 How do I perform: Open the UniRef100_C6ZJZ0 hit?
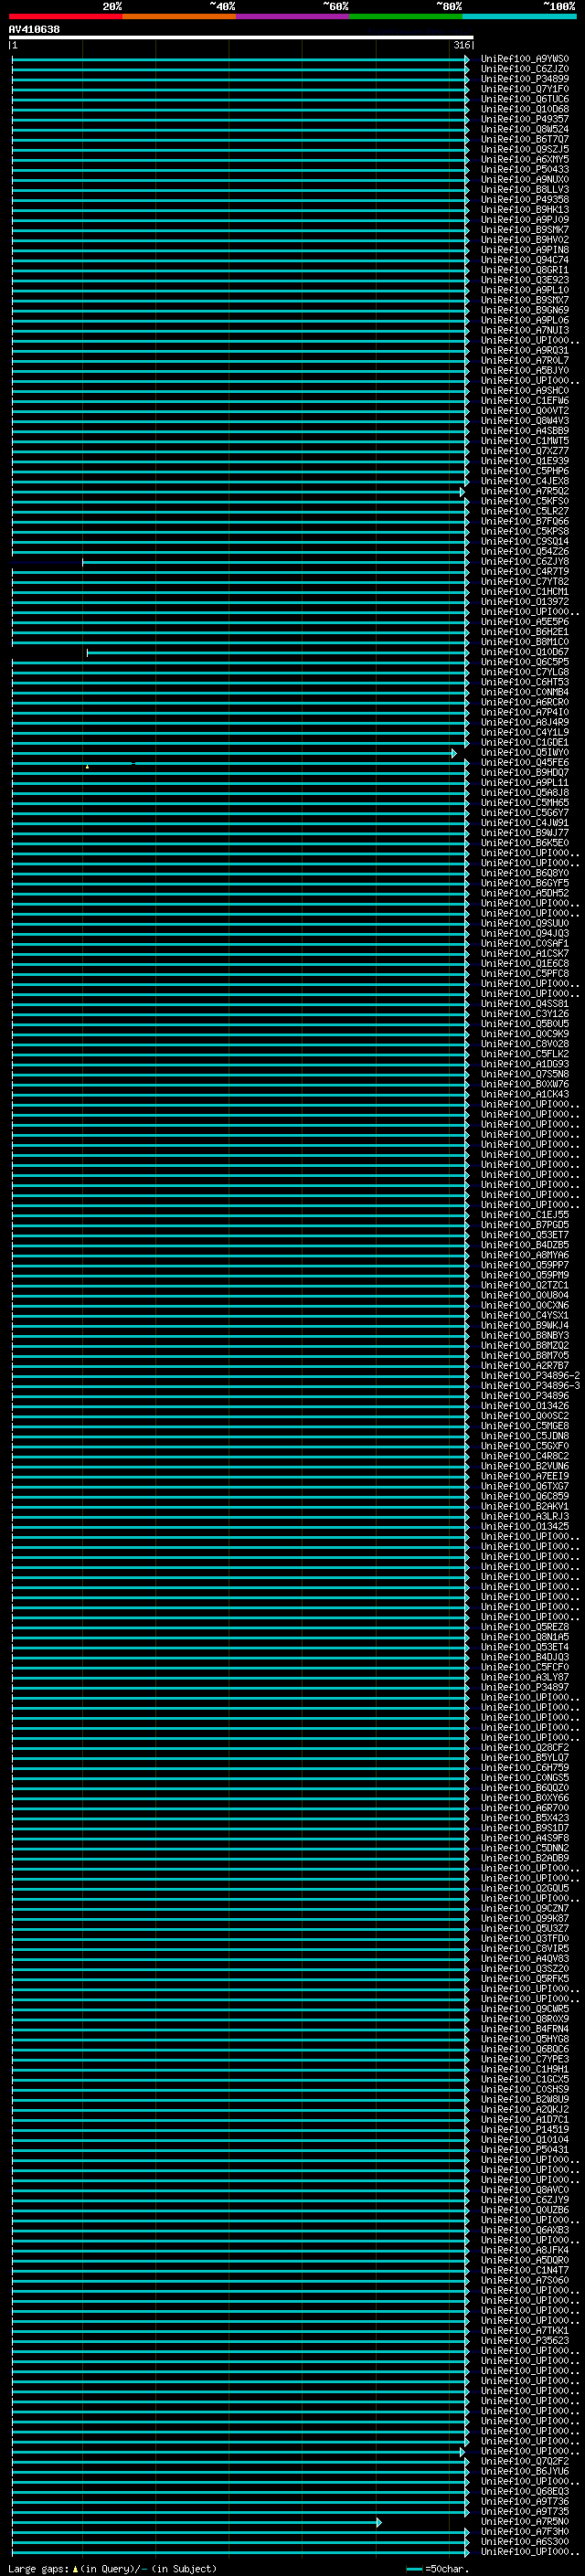pyautogui.click(x=524, y=69)
